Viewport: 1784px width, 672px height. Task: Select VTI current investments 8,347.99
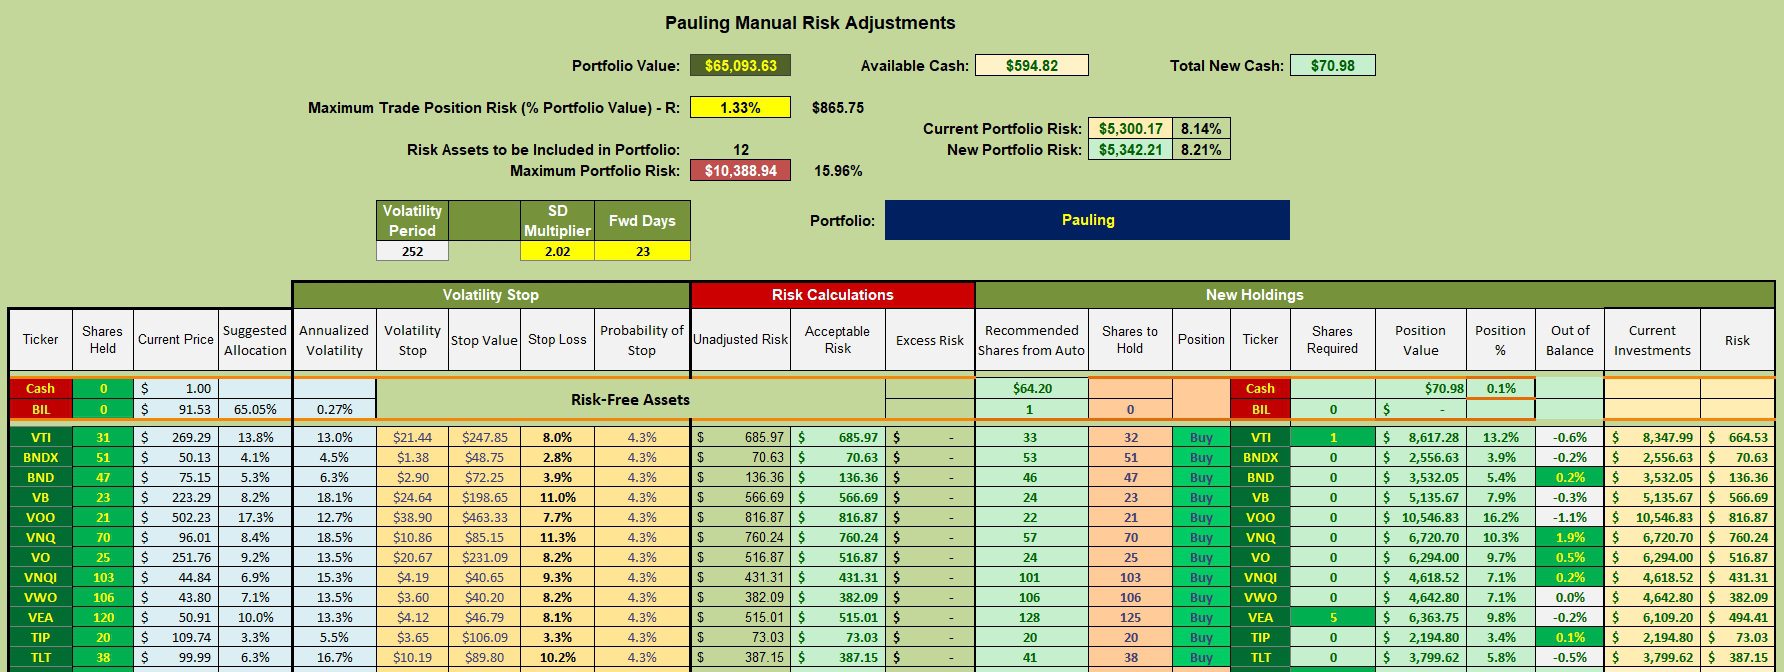point(1652,437)
